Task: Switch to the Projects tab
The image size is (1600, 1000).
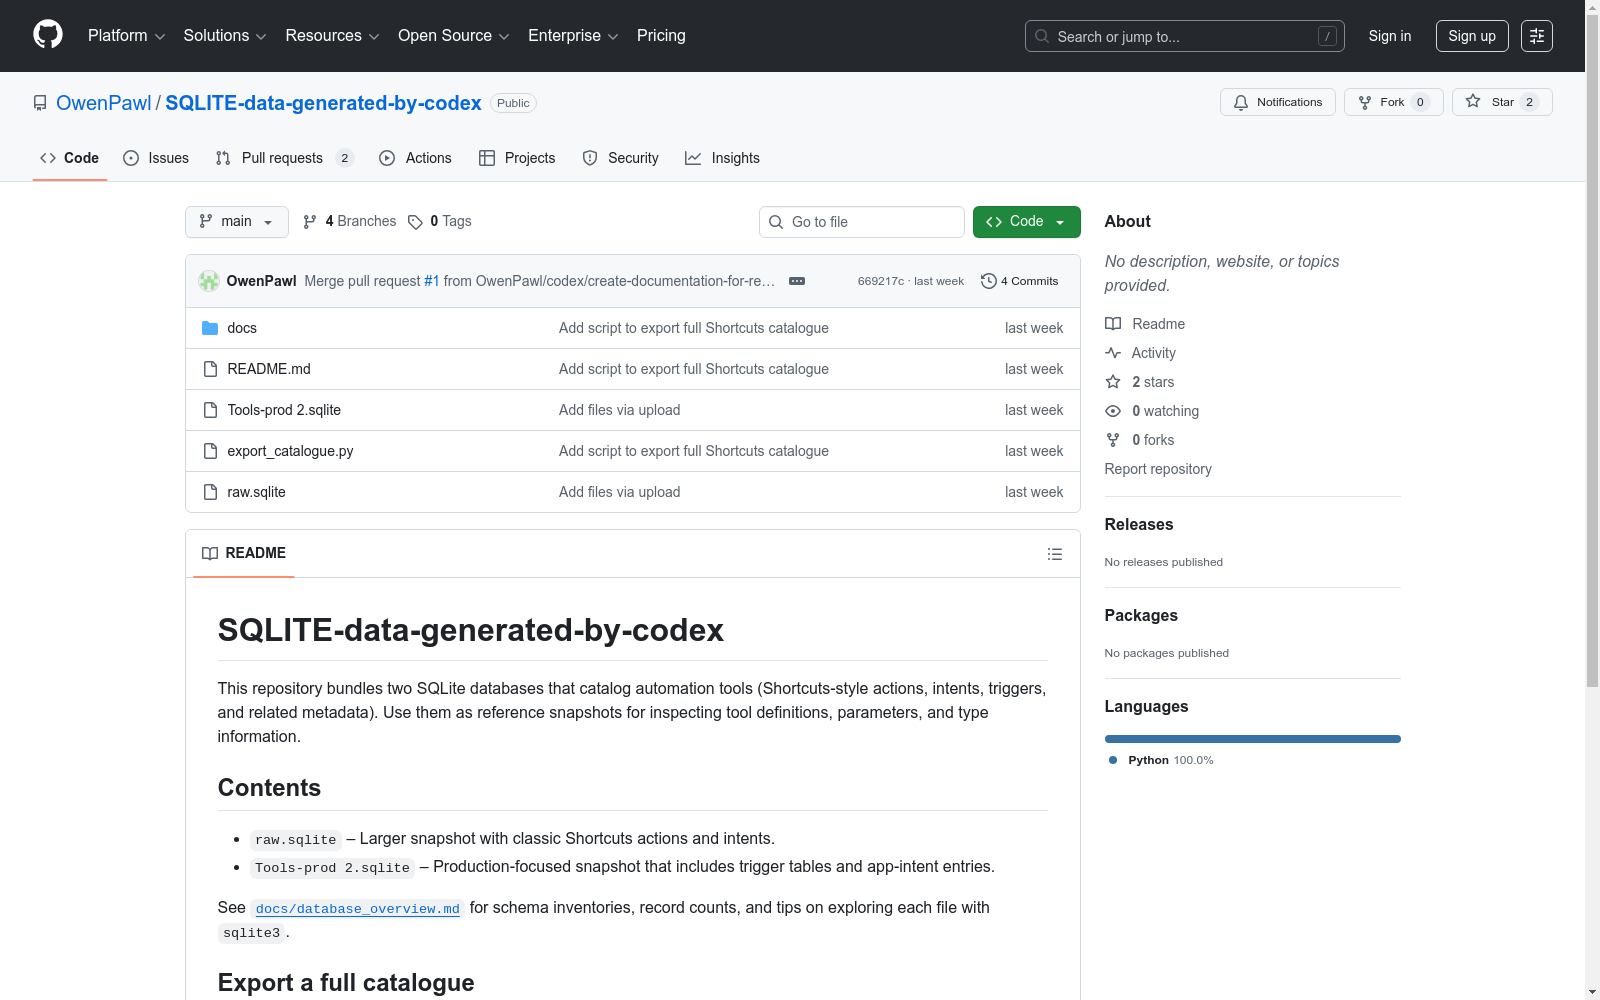Action: tap(517, 158)
